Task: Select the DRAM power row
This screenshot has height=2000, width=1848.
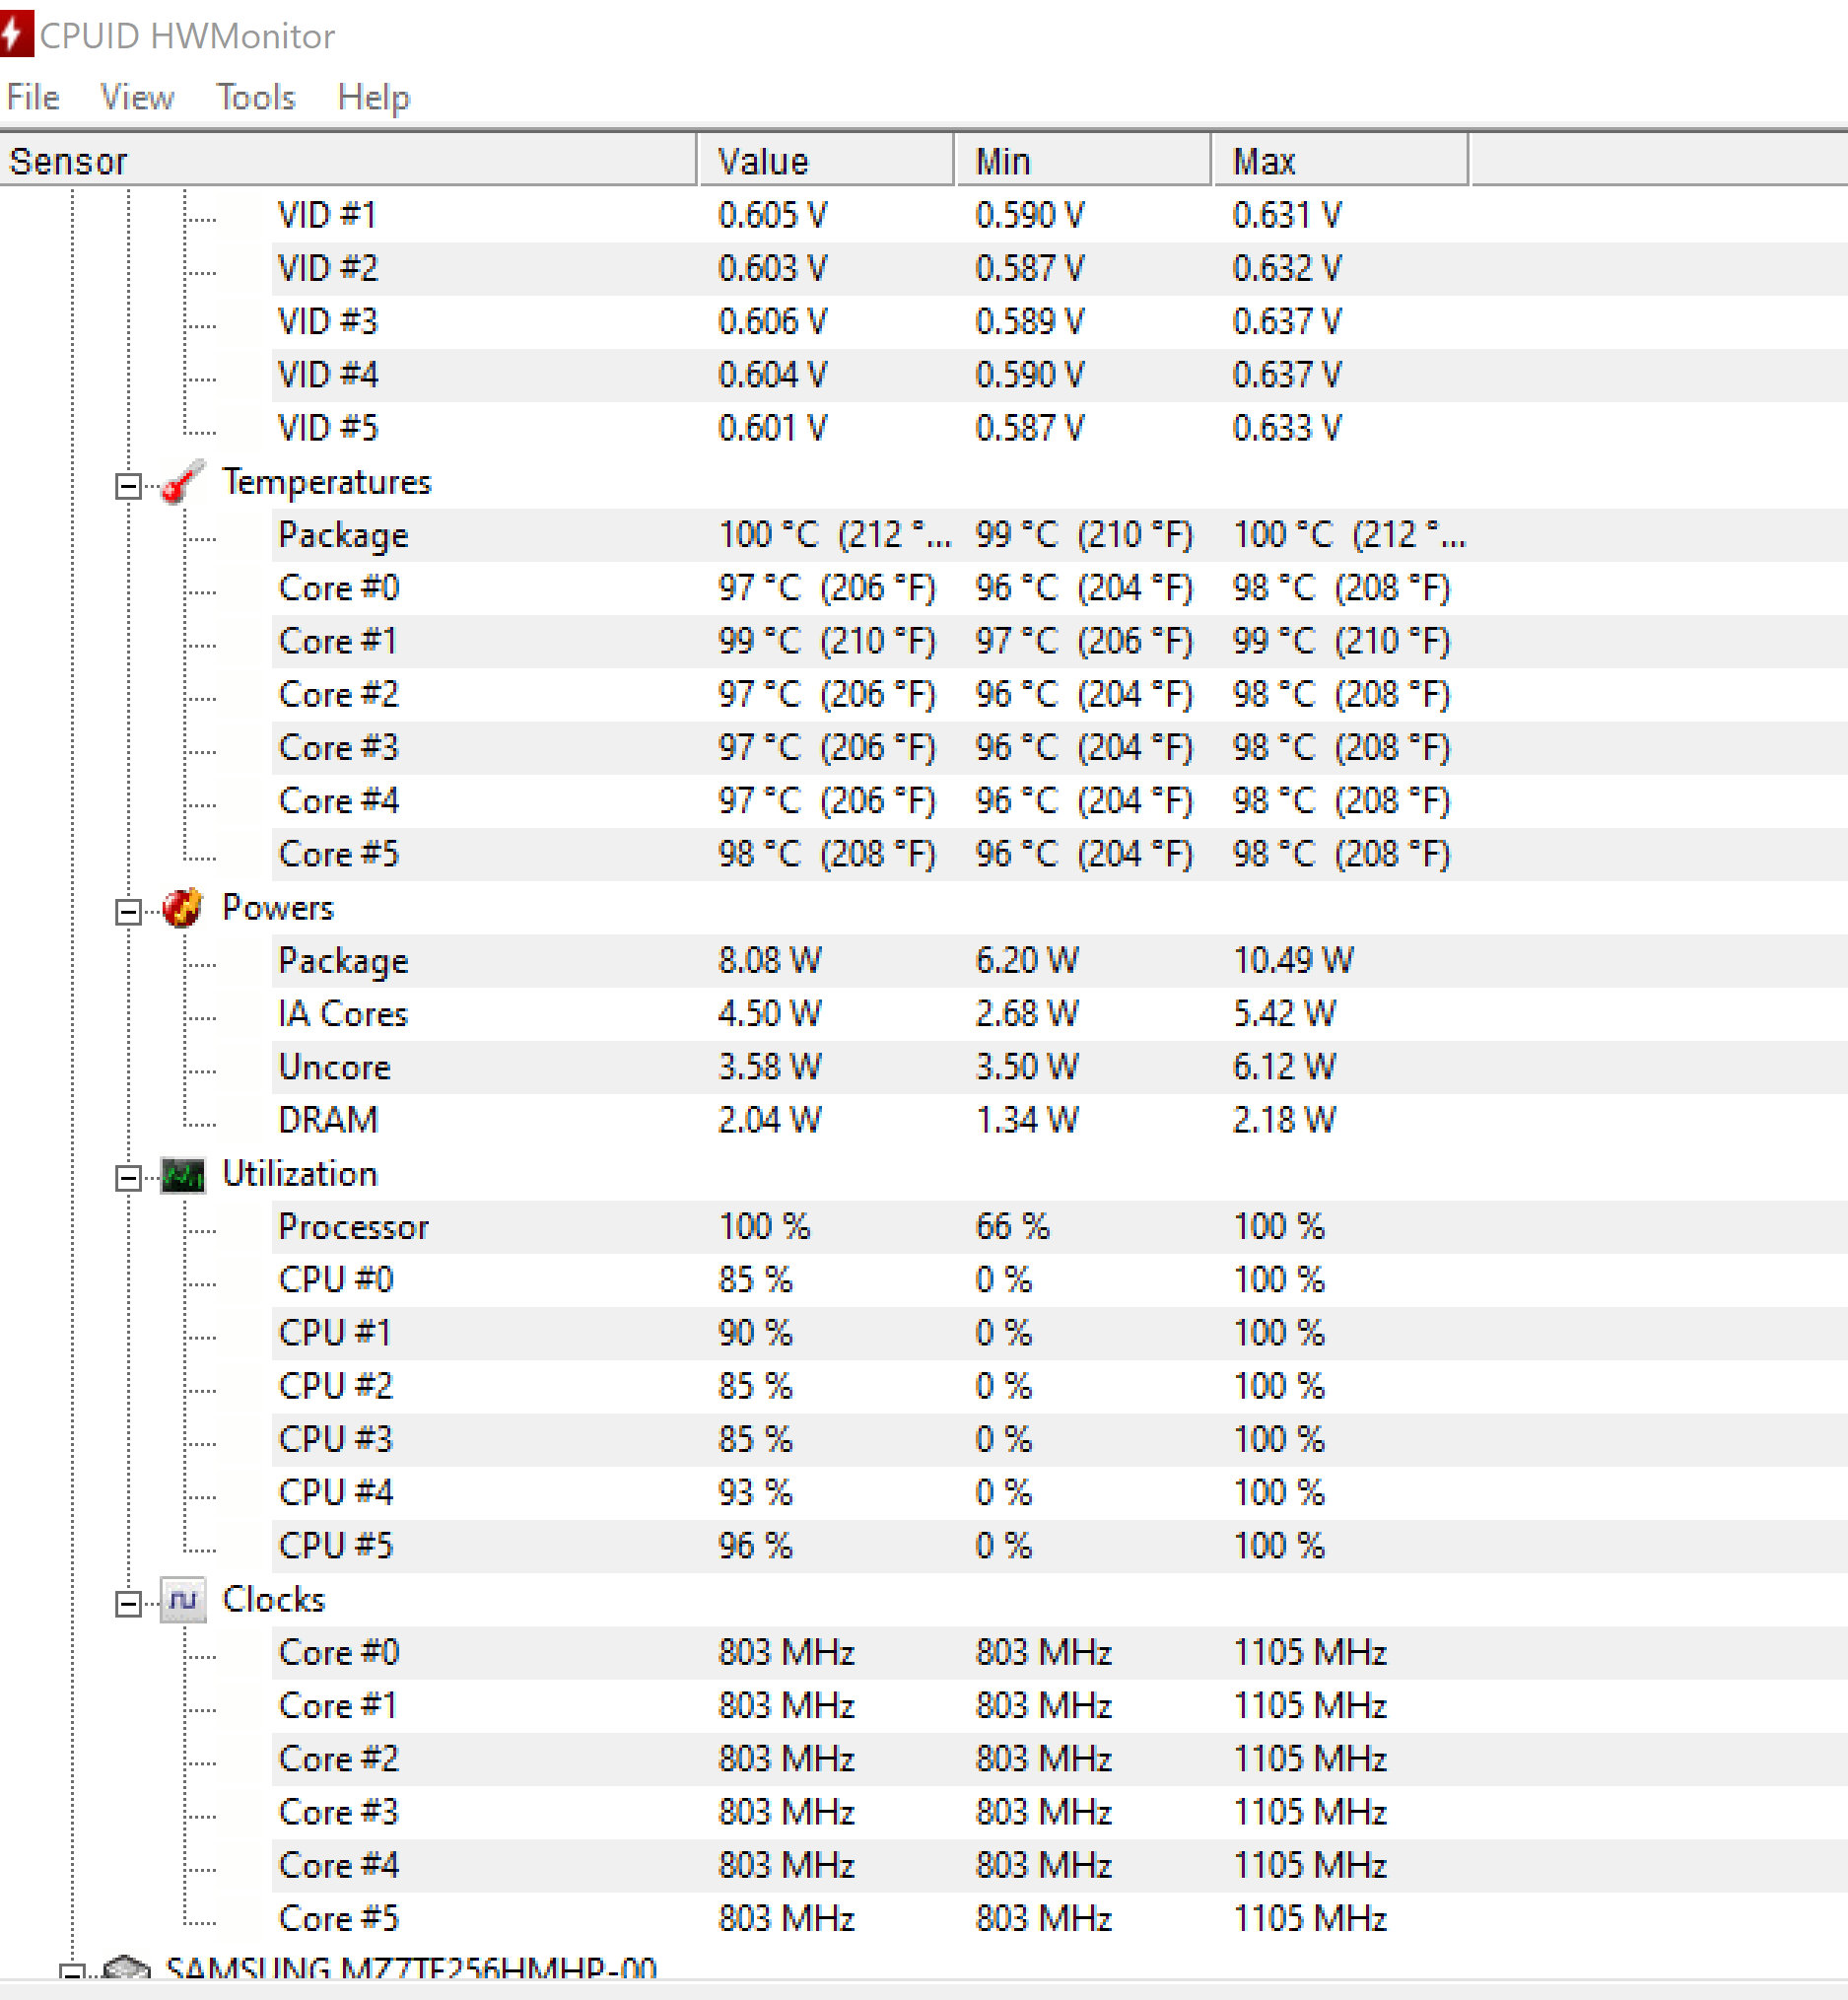Action: click(x=1059, y=1120)
